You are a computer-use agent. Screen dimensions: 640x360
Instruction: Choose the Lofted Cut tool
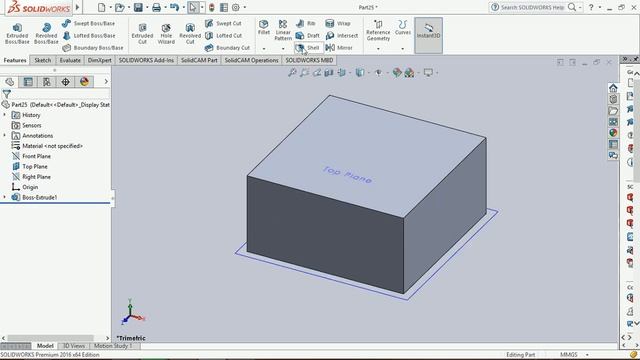click(x=223, y=36)
